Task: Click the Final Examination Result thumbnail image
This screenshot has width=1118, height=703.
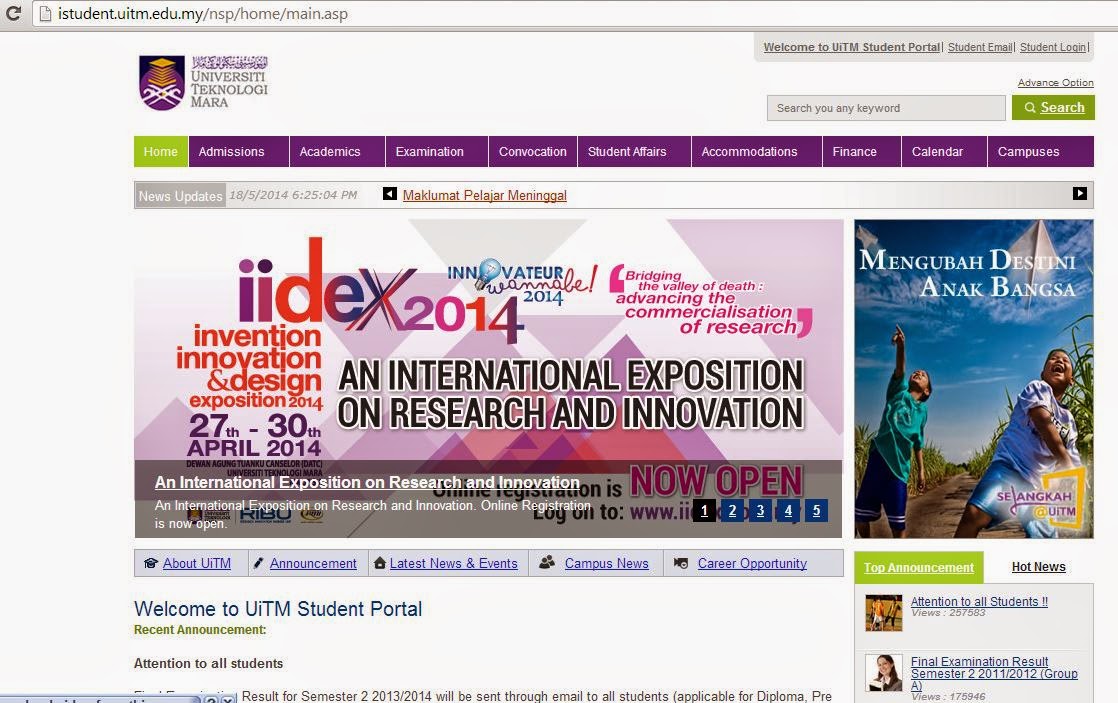Action: pyautogui.click(x=883, y=673)
